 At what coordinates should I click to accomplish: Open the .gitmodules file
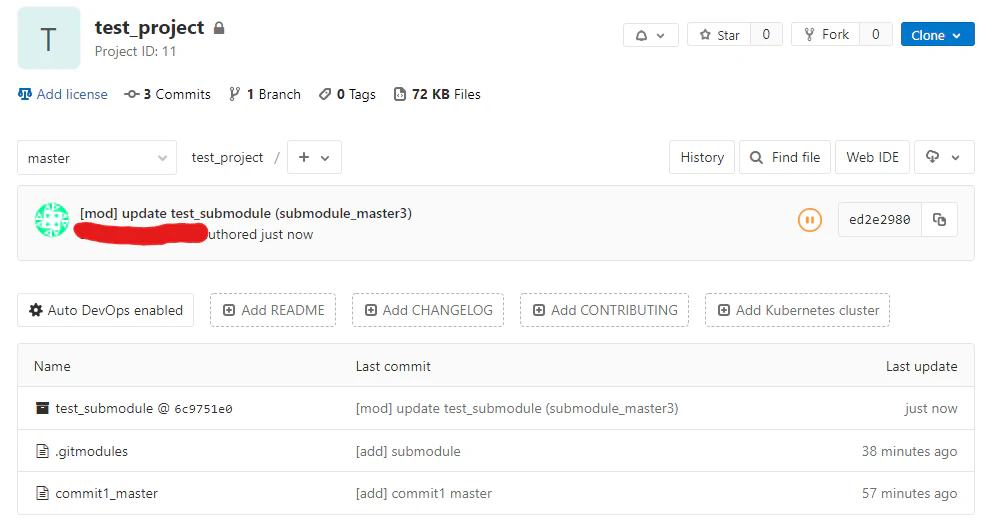pyautogui.click(x=92, y=451)
